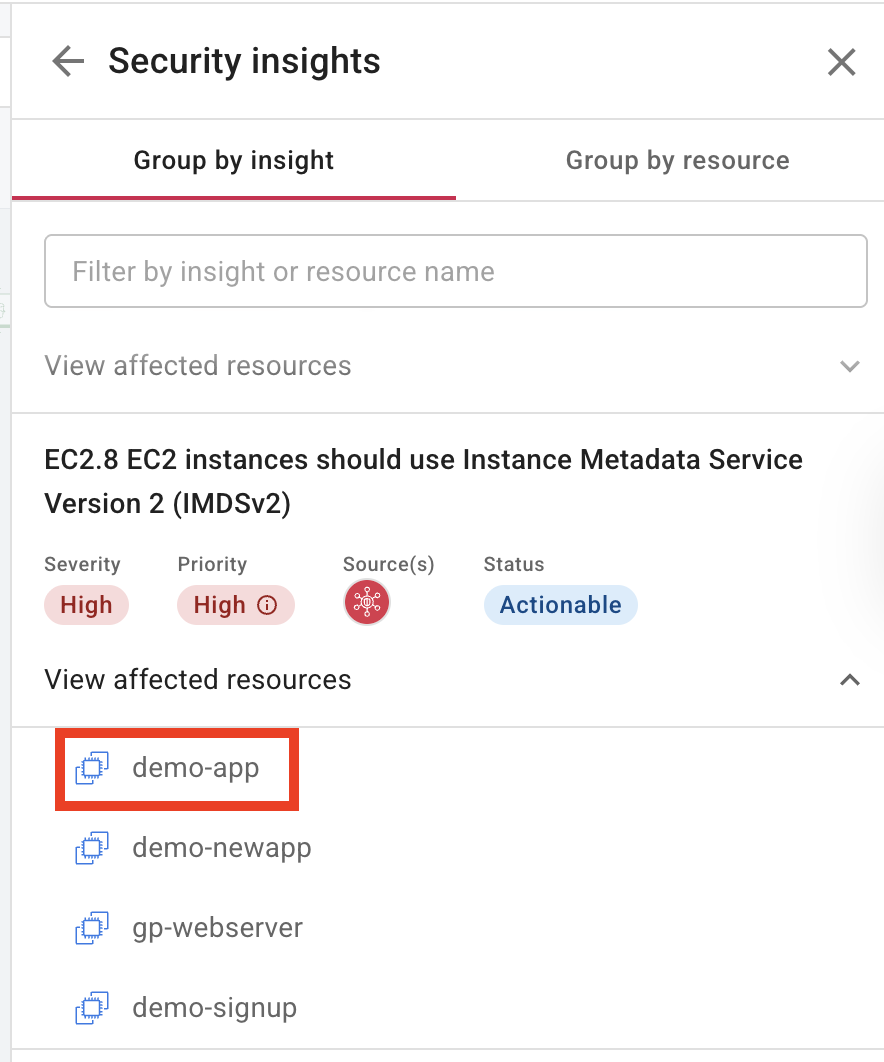Click the EC2 icon beside demo-newapp
The width and height of the screenshot is (884, 1062).
92,848
